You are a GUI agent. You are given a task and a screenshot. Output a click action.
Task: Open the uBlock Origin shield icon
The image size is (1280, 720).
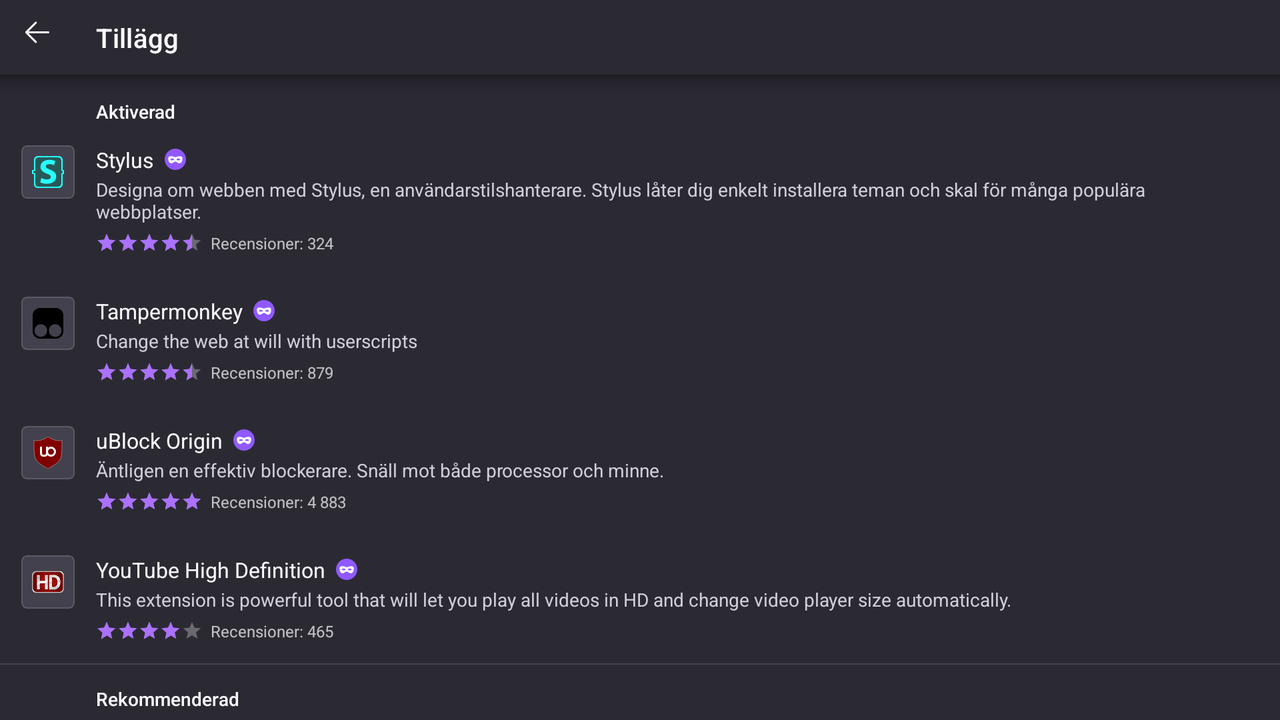(x=48, y=453)
